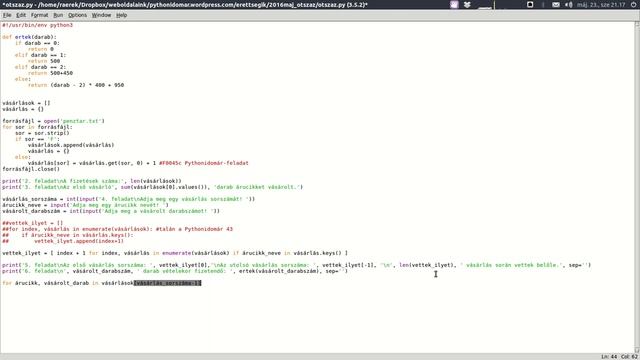Image resolution: width=640 pixels, height=360 pixels.
Task: Click the 'vásárlás_sorszáma = int(input(' line
Action: pos(129,199)
